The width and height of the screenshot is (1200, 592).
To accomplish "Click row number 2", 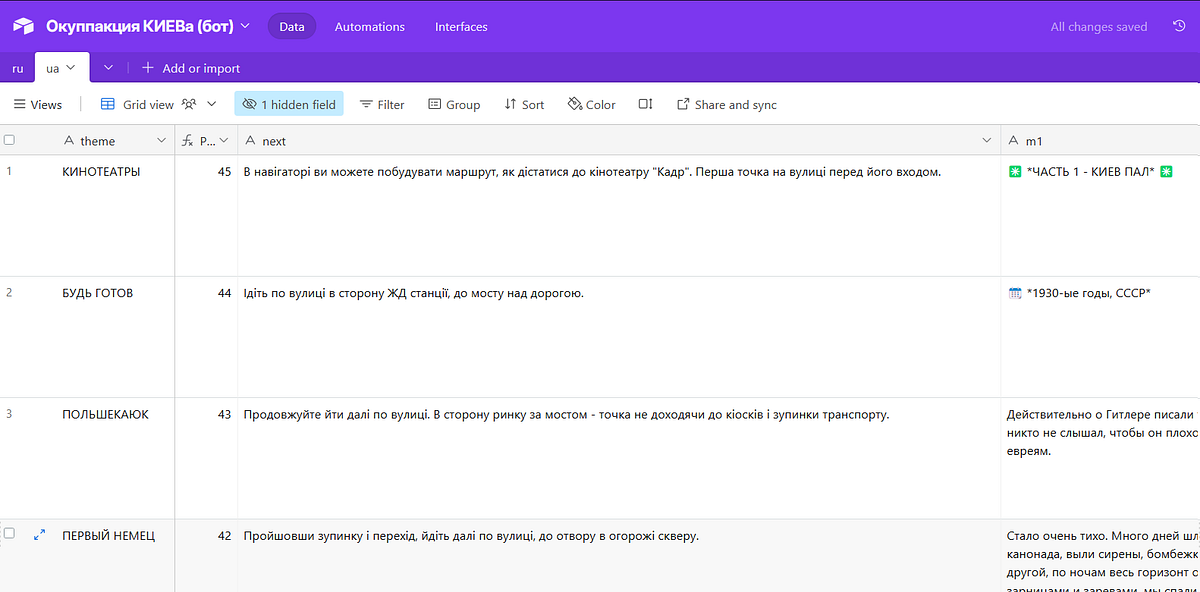I will click(x=9, y=293).
